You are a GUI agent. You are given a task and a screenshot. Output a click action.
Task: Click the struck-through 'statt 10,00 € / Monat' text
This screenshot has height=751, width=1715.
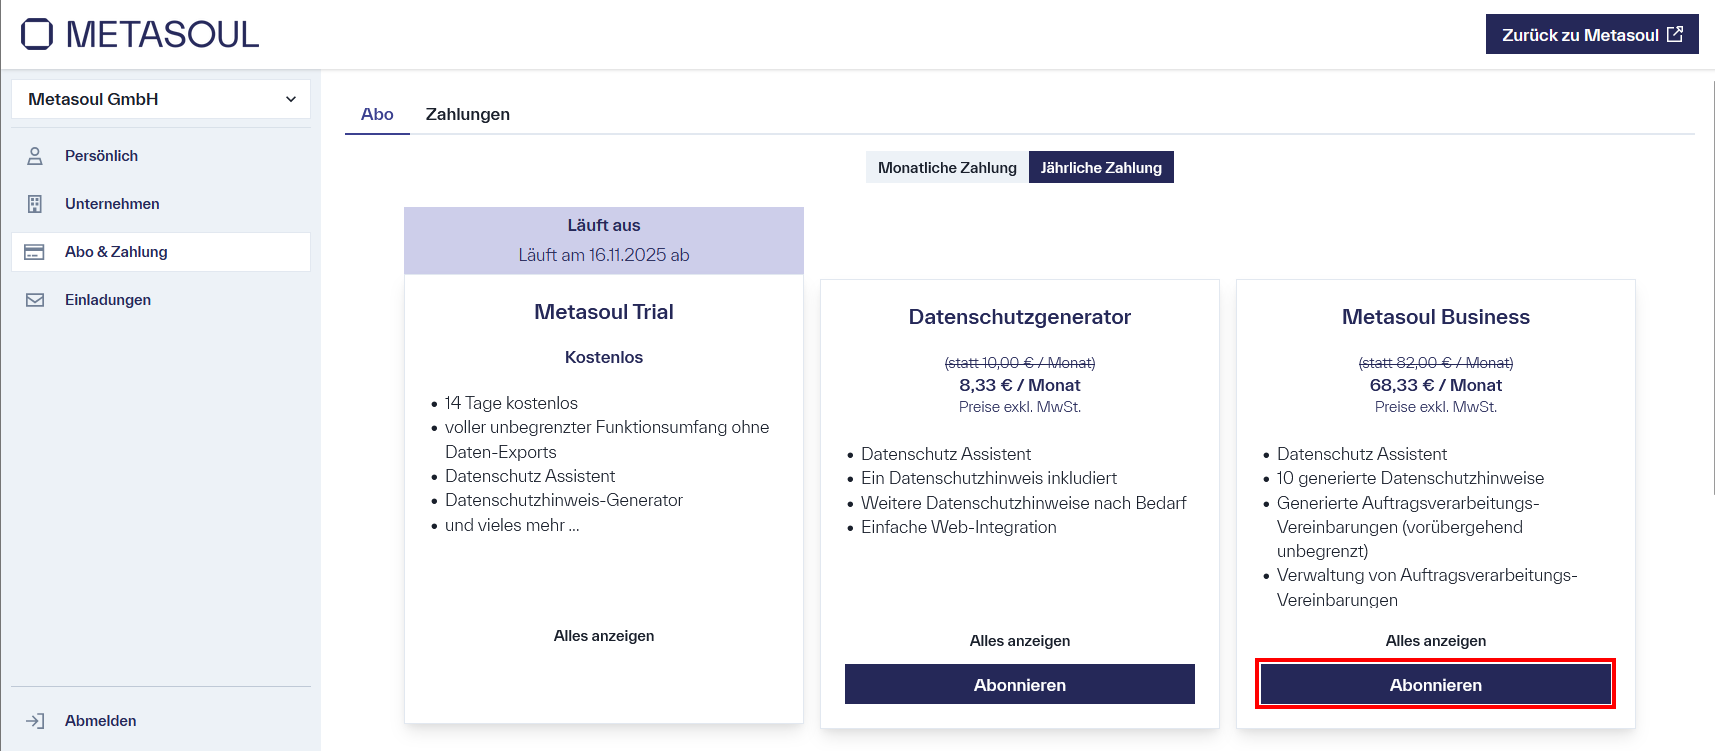(x=1020, y=363)
